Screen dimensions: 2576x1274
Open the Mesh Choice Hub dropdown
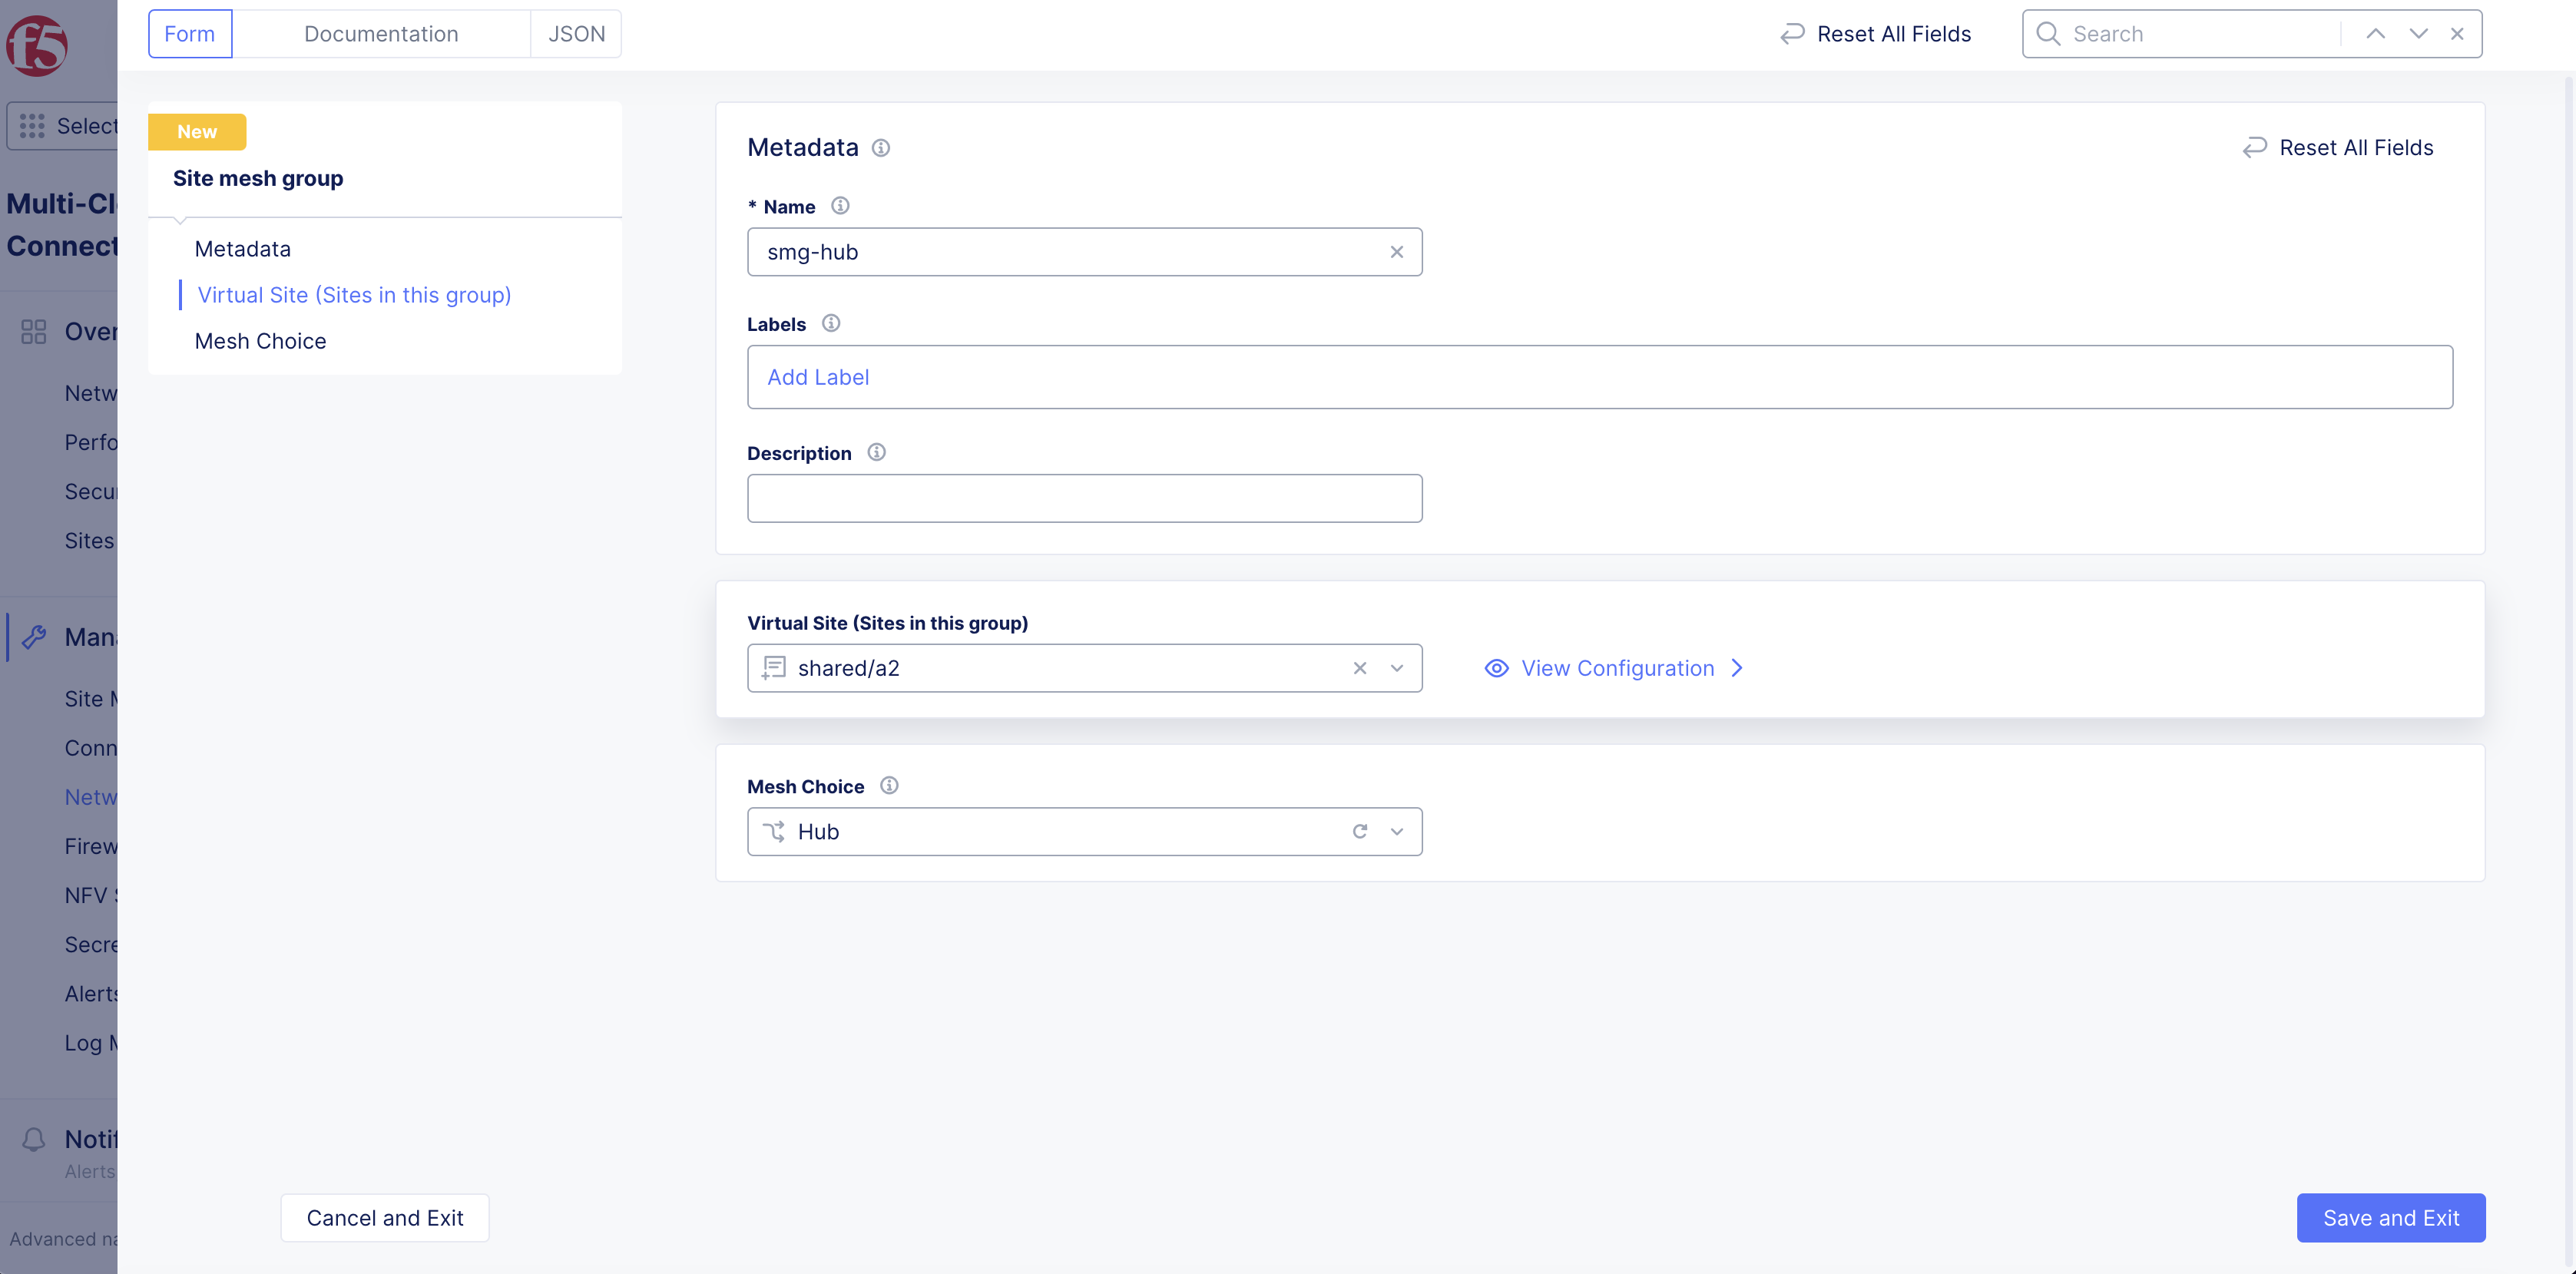pos(1397,832)
